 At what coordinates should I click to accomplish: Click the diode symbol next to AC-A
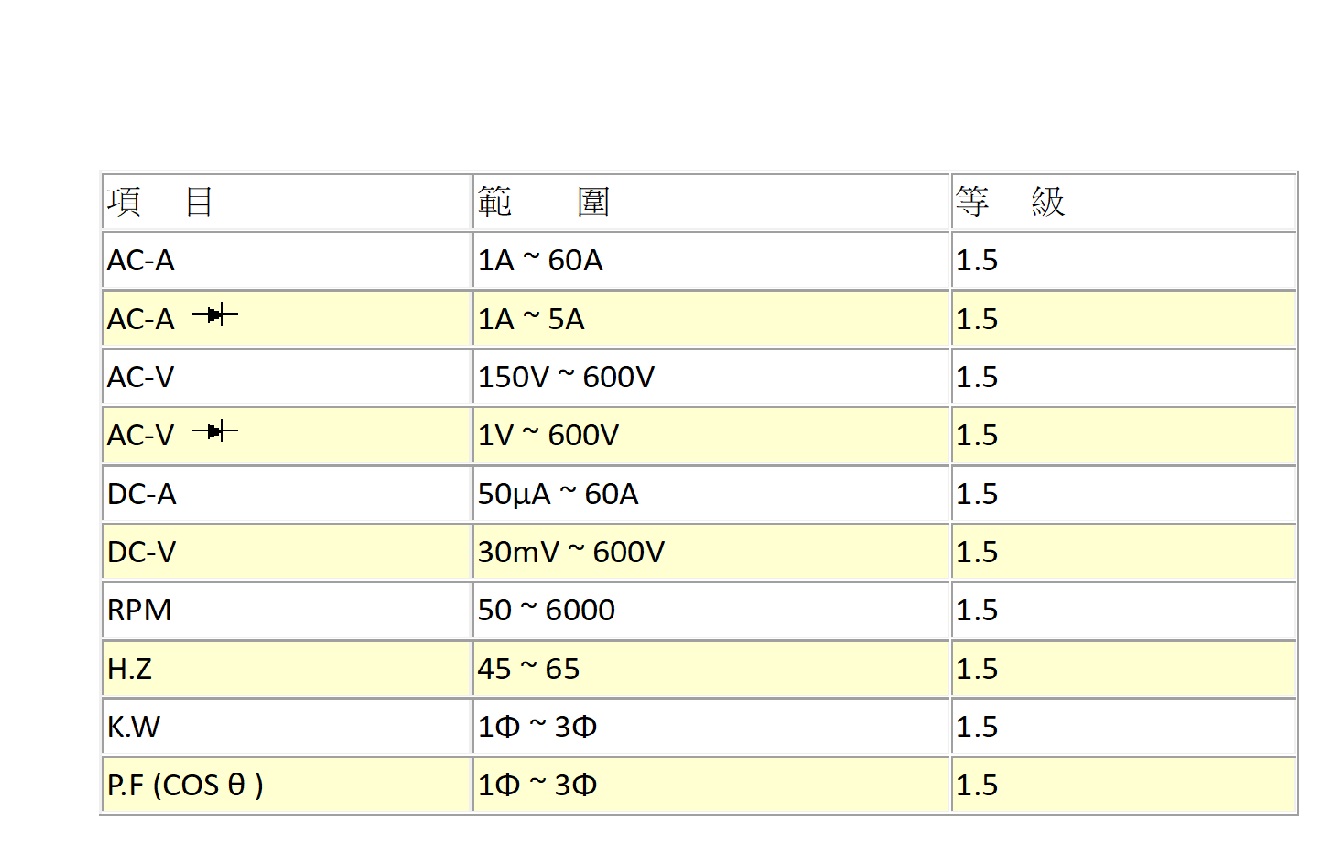pos(215,316)
